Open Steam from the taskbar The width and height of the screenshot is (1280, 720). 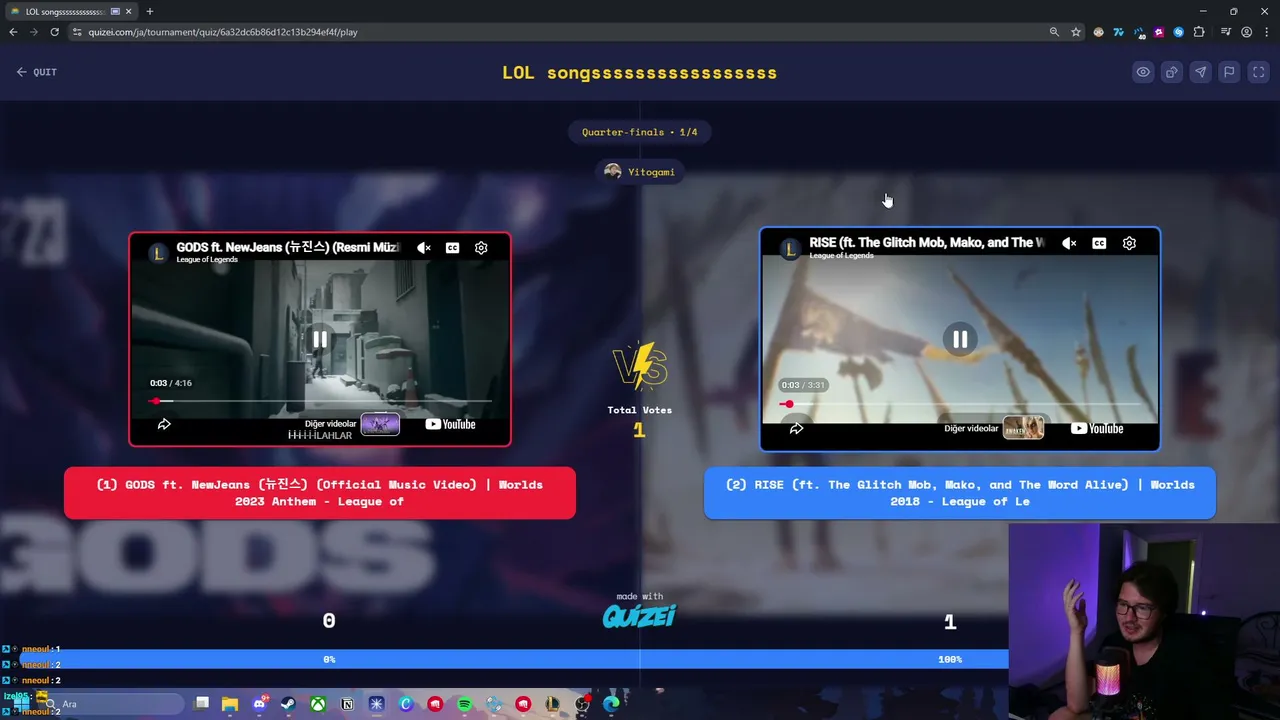[289, 704]
